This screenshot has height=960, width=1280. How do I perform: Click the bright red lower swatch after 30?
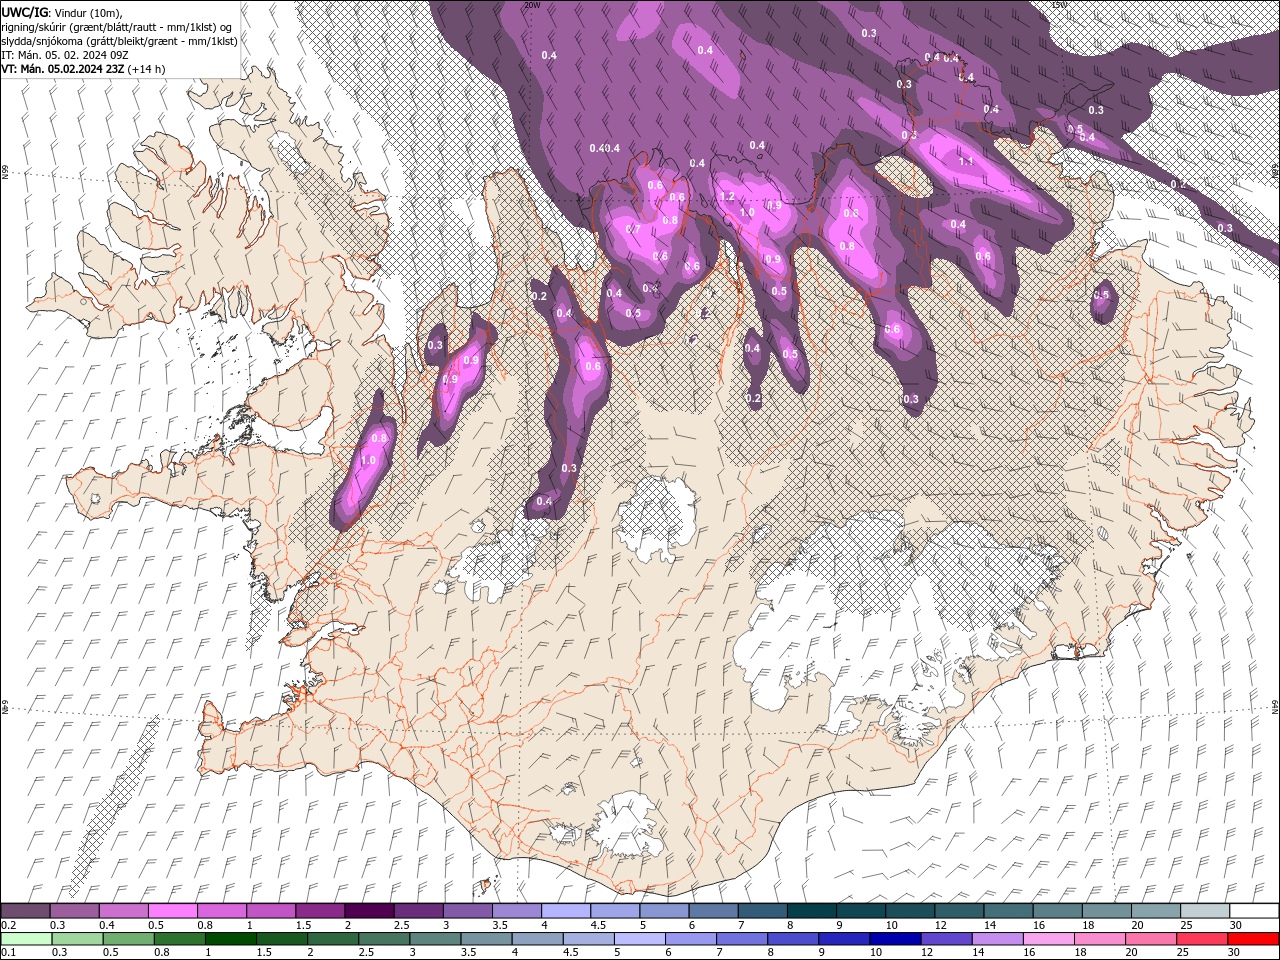(x=1252, y=939)
